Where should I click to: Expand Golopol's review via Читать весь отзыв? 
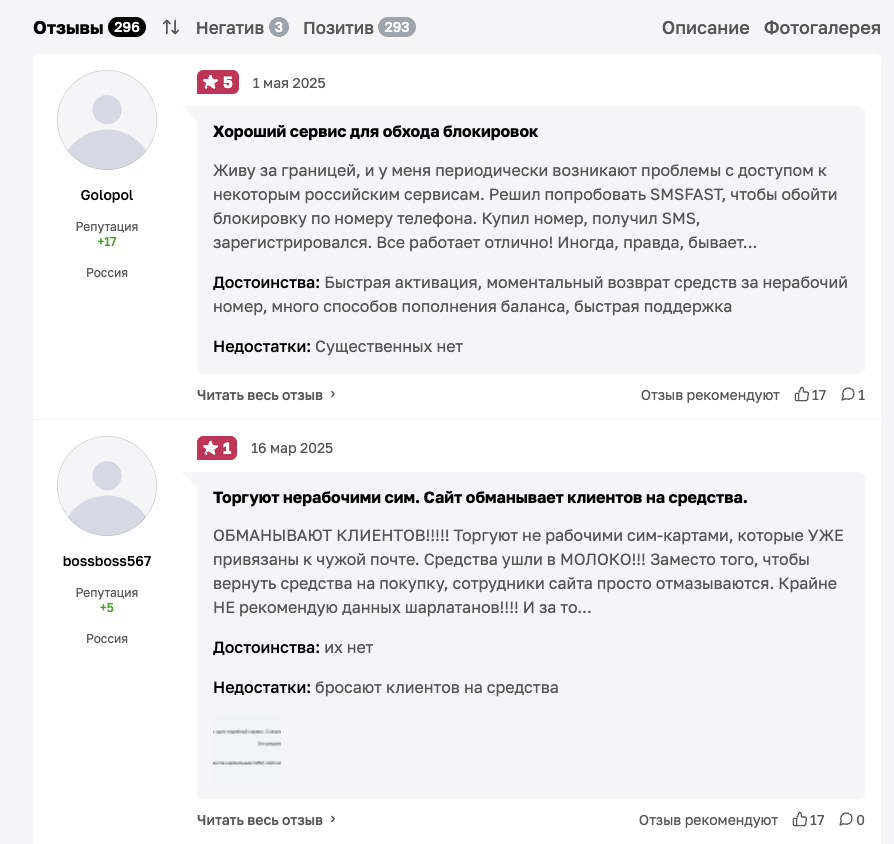266,395
